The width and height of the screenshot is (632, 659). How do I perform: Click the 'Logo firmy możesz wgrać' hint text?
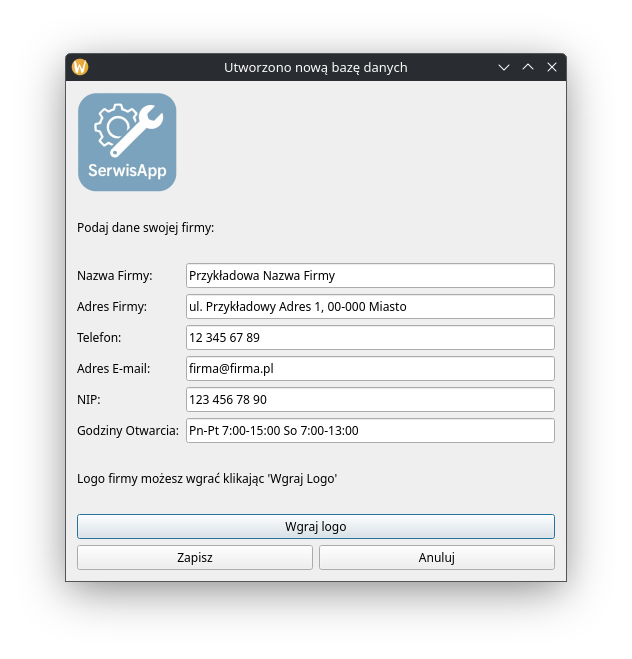pyautogui.click(x=207, y=478)
